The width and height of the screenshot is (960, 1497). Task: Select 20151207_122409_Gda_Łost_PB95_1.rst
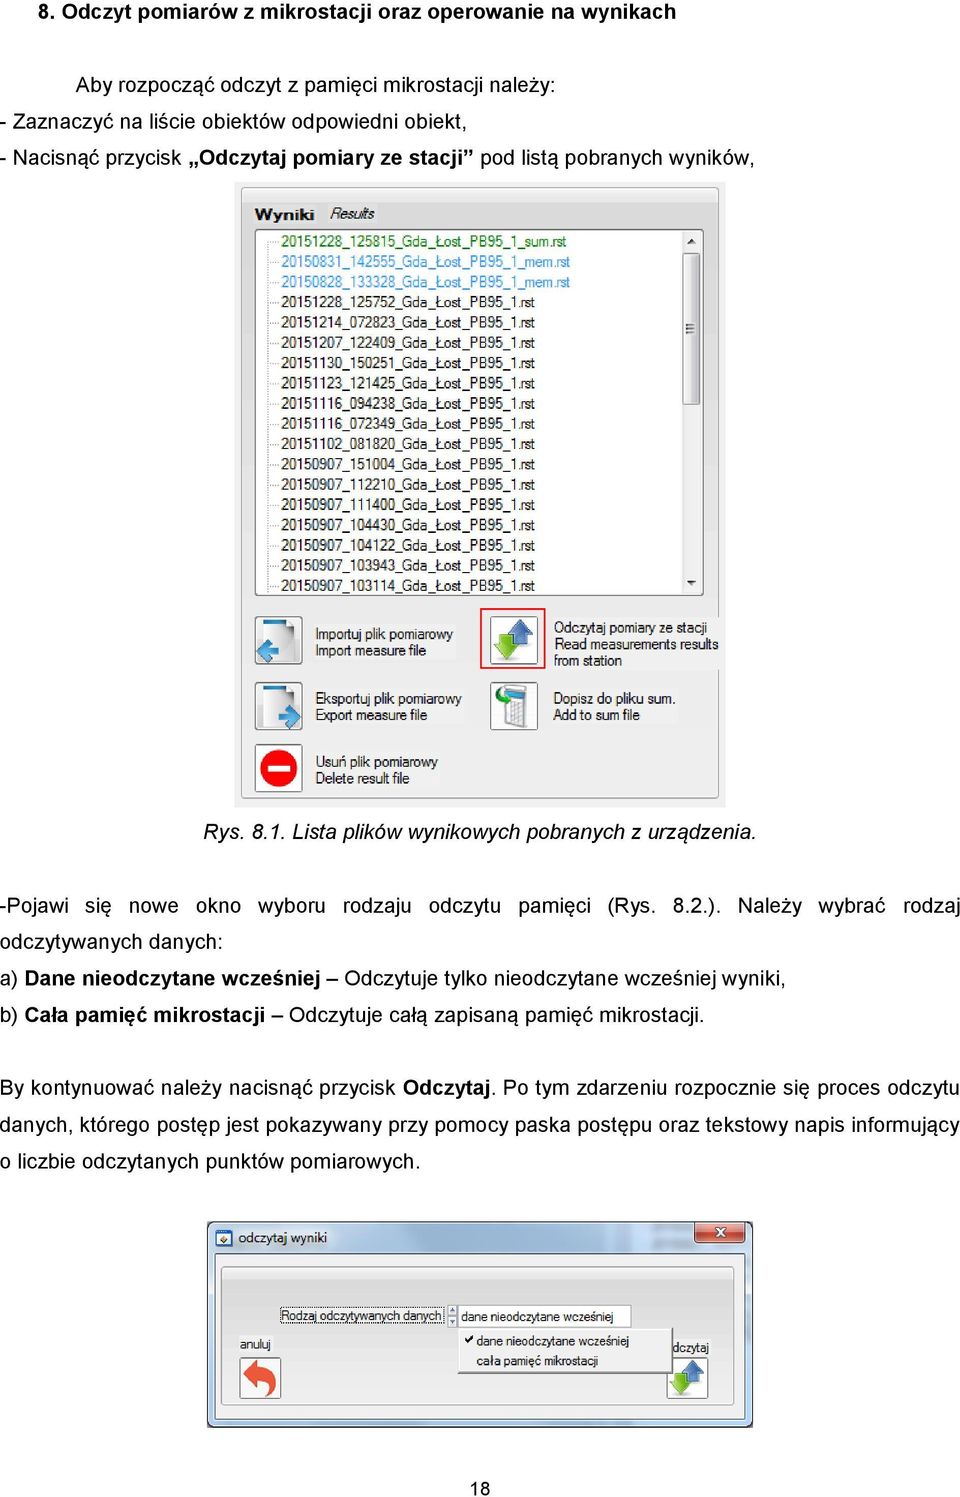coord(408,343)
